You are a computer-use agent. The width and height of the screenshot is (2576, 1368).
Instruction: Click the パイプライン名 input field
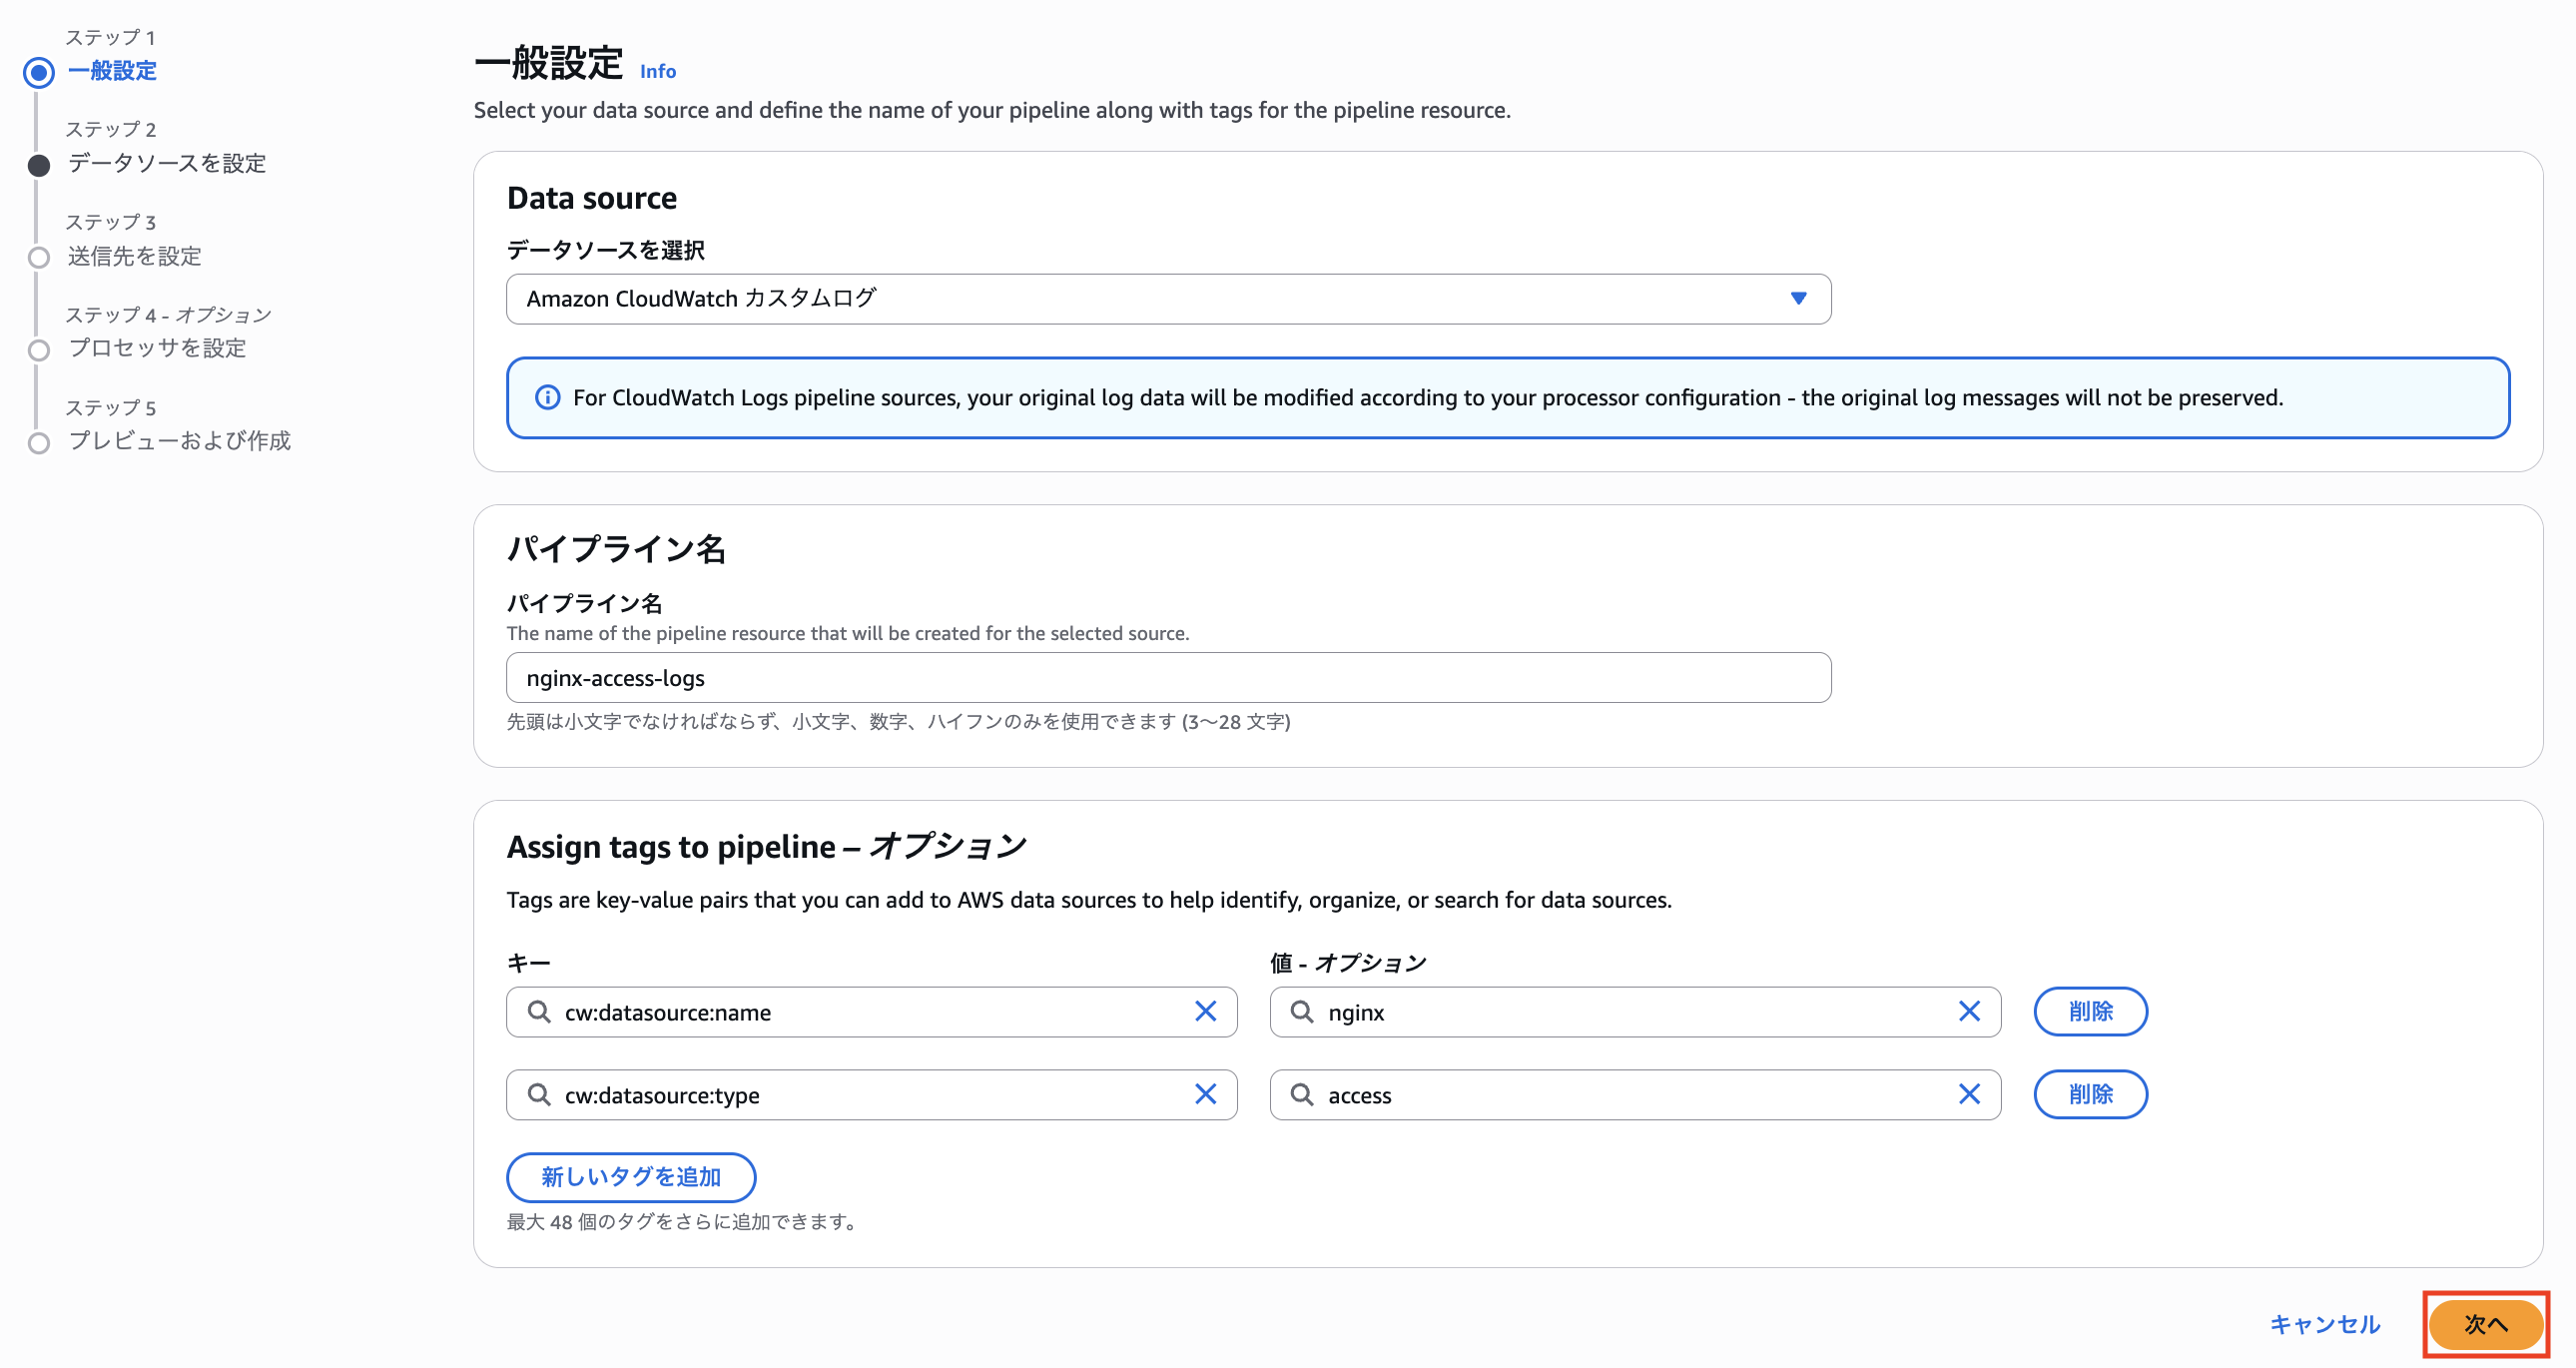point(1167,677)
